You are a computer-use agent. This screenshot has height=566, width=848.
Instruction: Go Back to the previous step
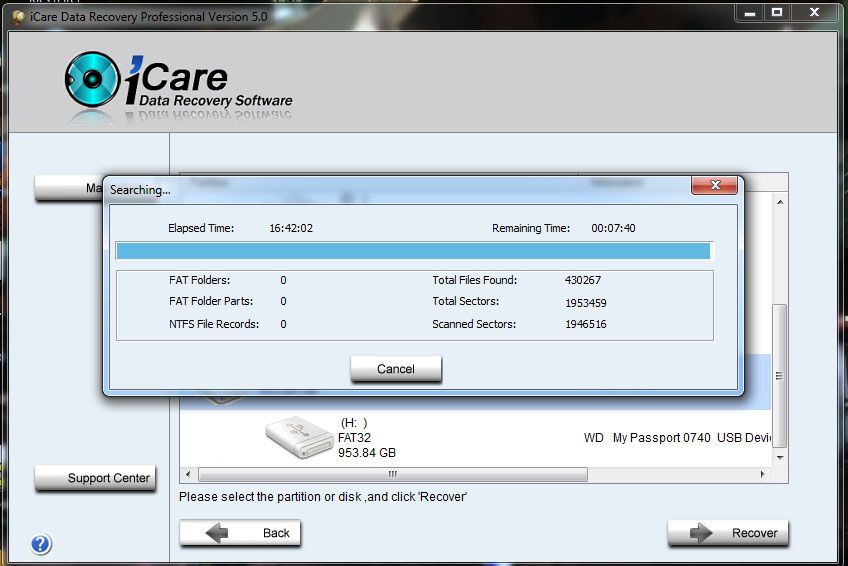click(240, 533)
